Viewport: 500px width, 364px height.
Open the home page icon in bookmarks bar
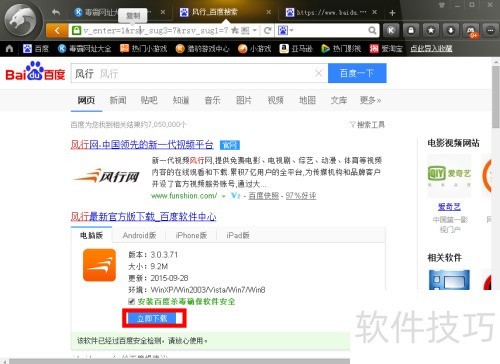pos(9,49)
